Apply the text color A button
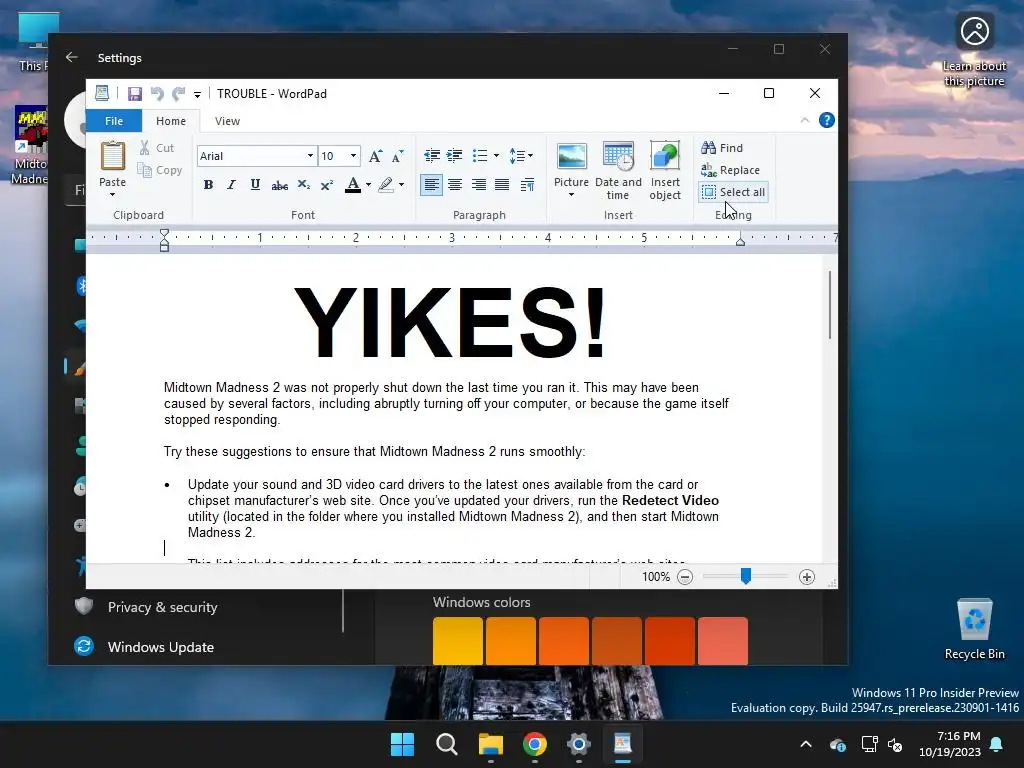The image size is (1024, 768). point(353,185)
